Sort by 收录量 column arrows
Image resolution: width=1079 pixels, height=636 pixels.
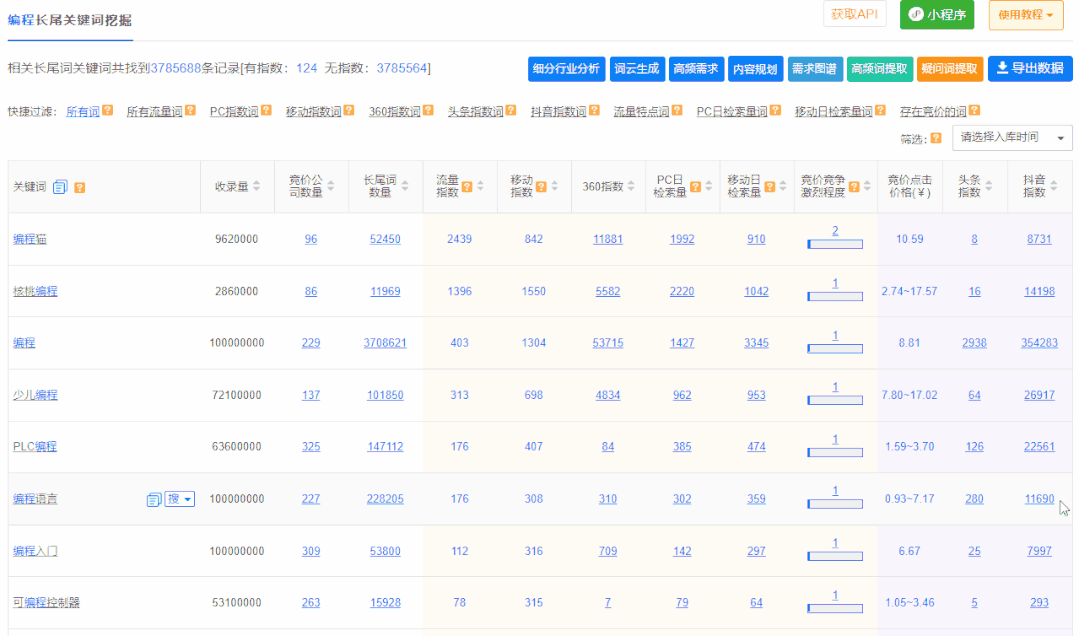257,187
